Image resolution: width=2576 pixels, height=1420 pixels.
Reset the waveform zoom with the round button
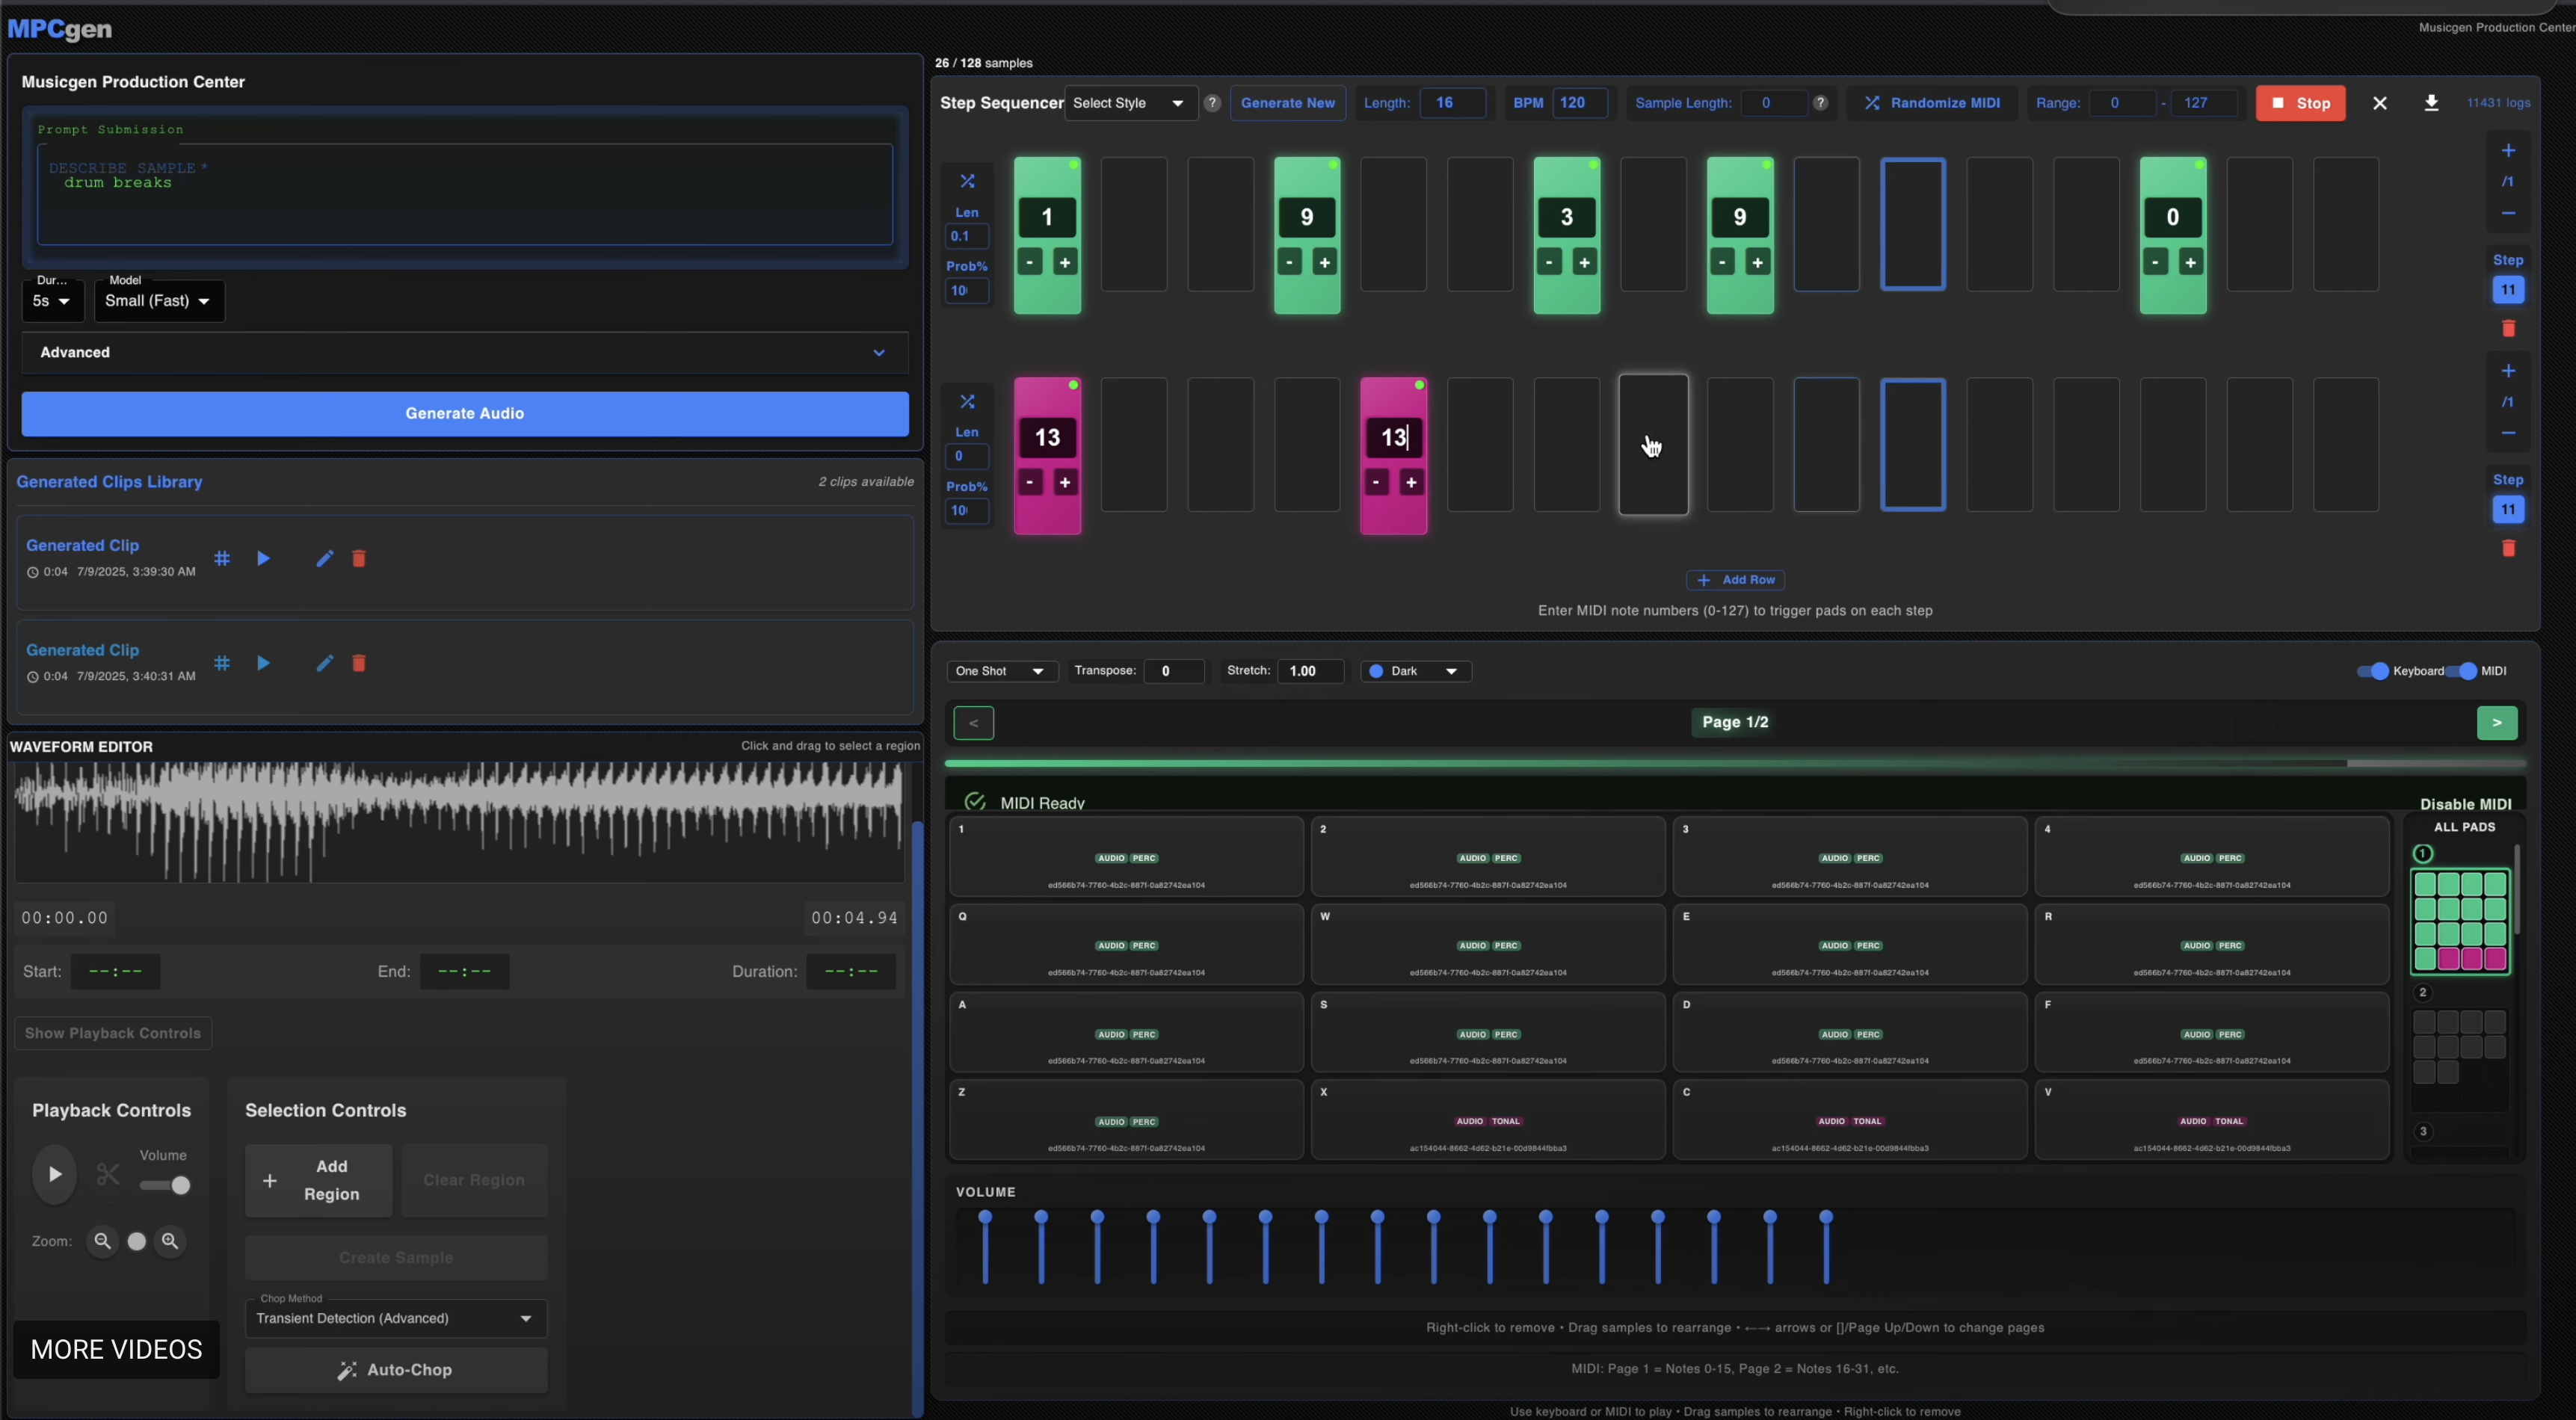tap(137, 1241)
